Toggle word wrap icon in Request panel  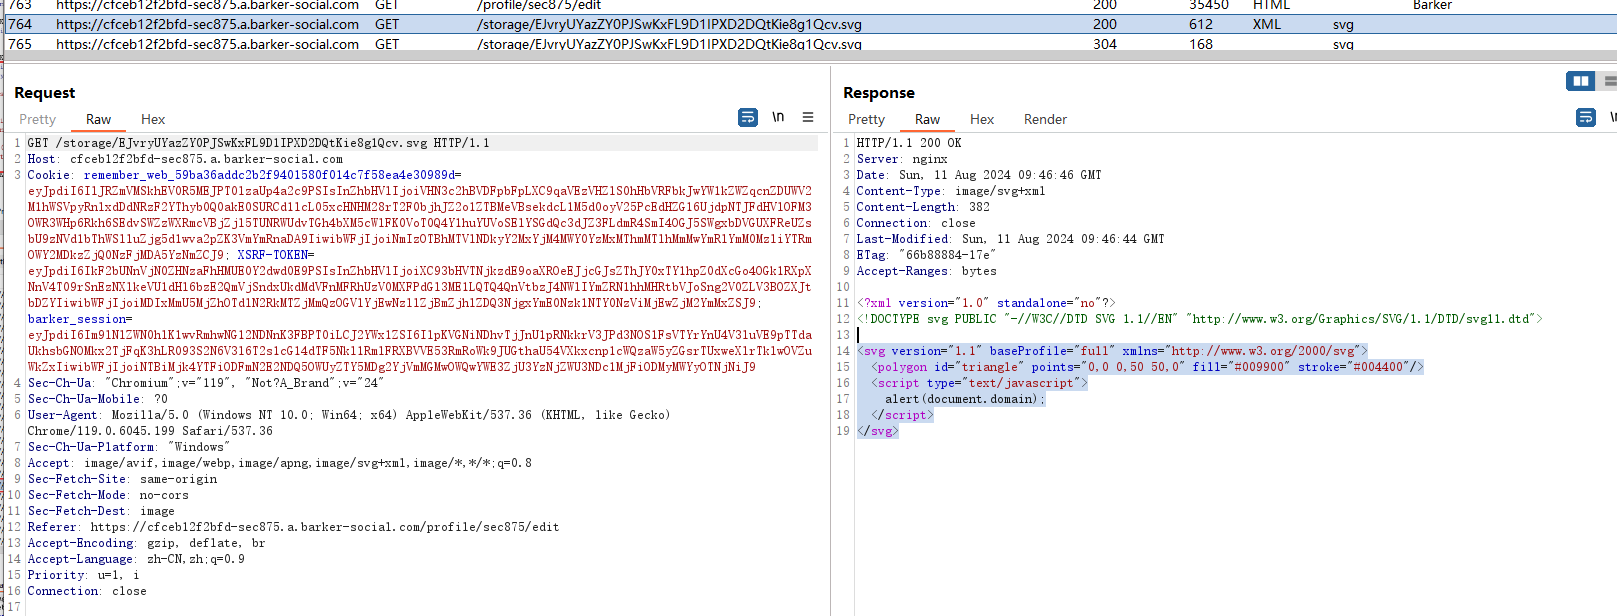tap(748, 118)
